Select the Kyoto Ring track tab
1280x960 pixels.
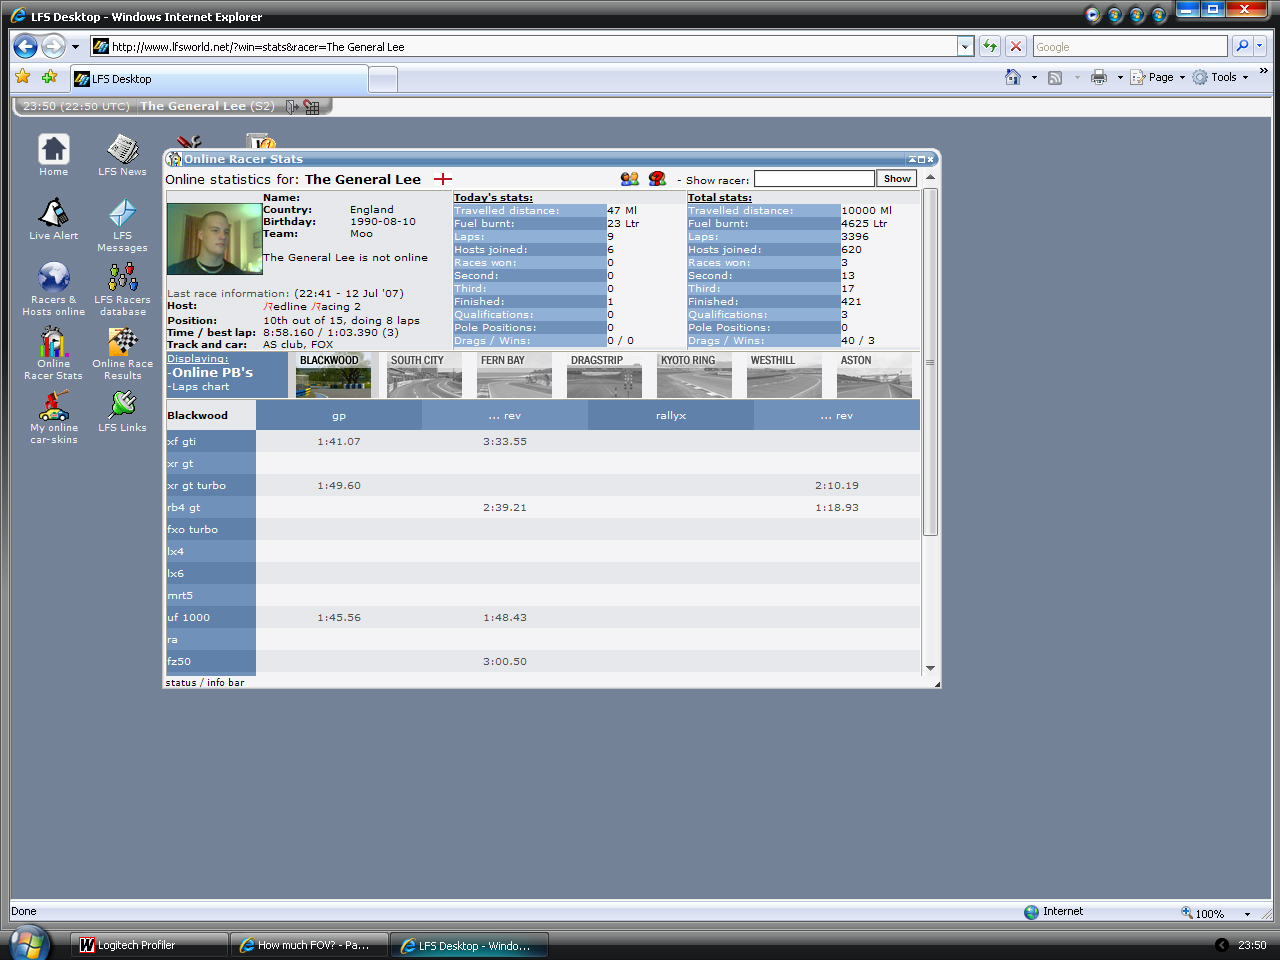click(x=694, y=375)
